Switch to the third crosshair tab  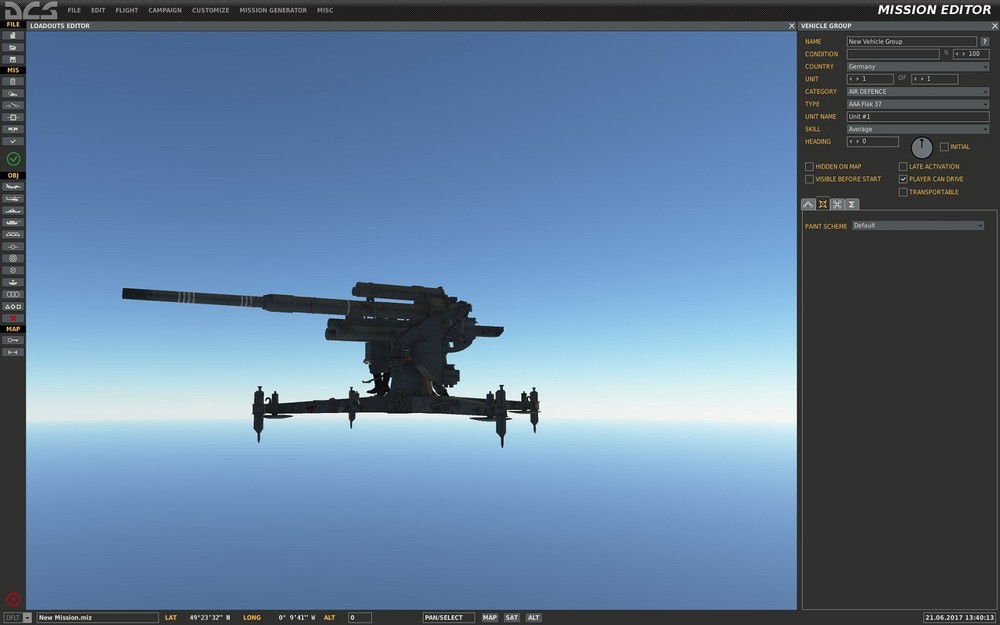click(x=837, y=204)
